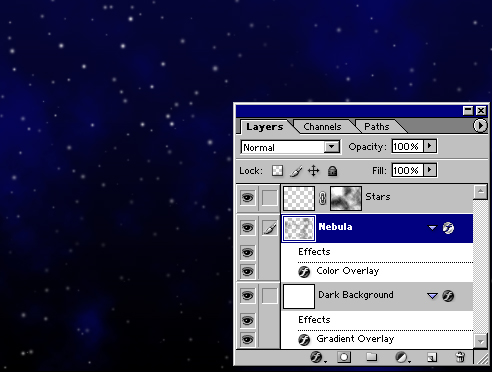Viewport: 492px width, 372px height.
Task: Create a new layer set with the folder icon
Action: 371,357
